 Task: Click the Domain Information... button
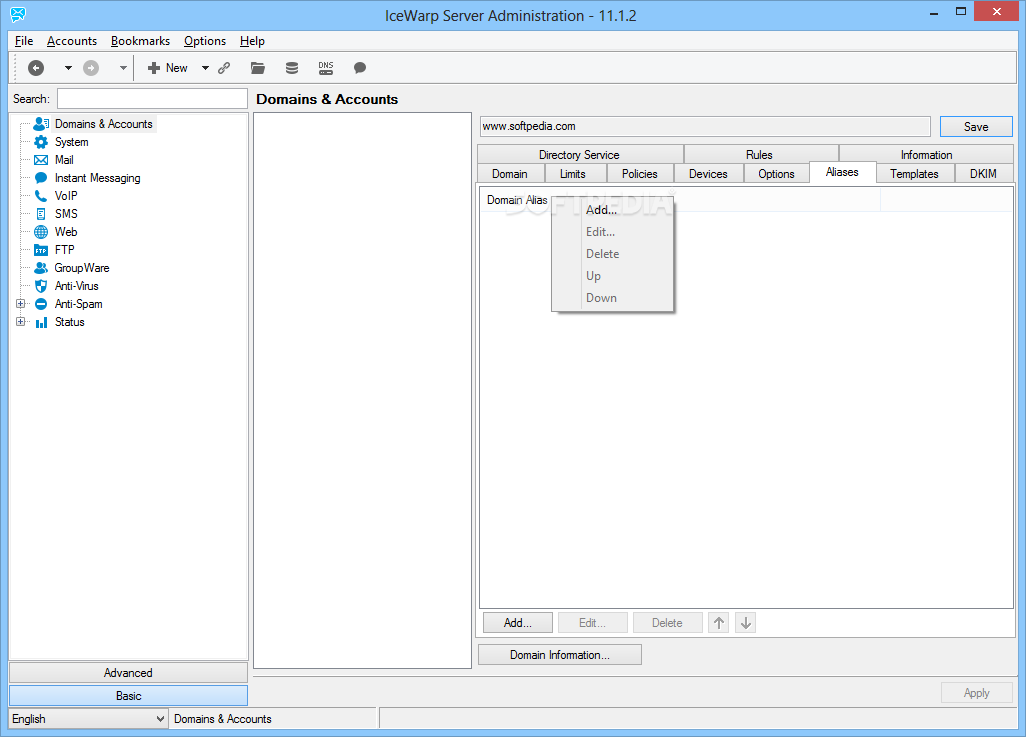(559, 655)
